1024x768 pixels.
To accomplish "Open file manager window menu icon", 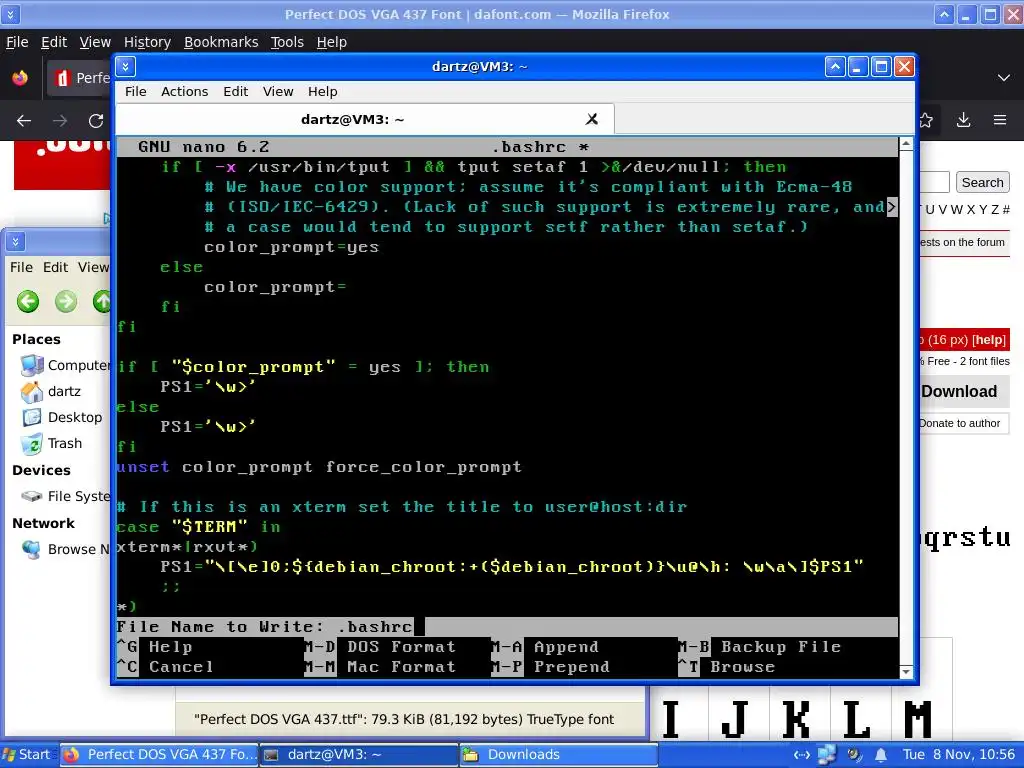I will click(x=15, y=242).
